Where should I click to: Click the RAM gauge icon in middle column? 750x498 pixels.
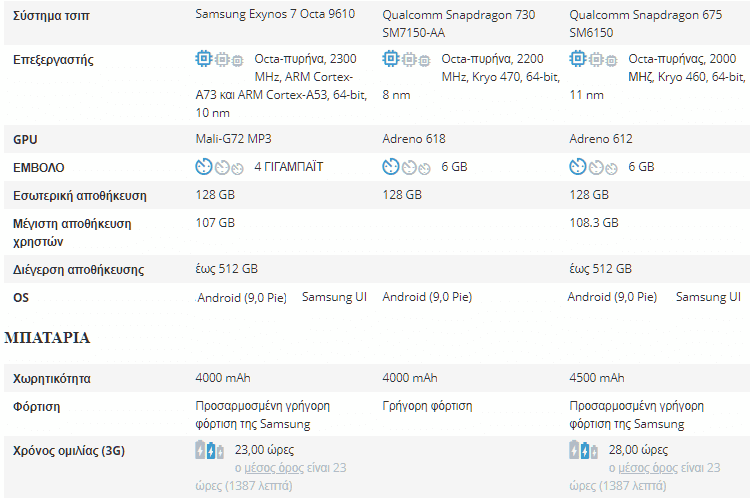[x=406, y=167]
